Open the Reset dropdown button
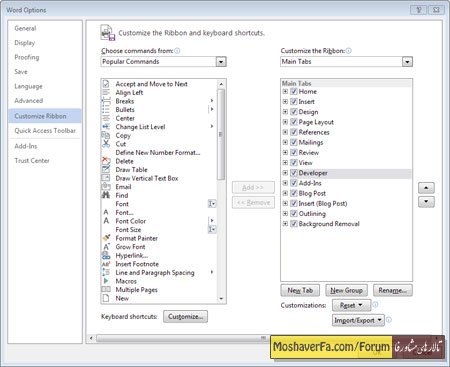The width and height of the screenshot is (450, 367). coord(351,305)
